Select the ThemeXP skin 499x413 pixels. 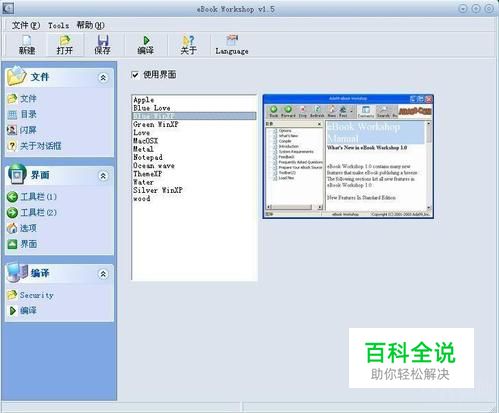click(147, 174)
